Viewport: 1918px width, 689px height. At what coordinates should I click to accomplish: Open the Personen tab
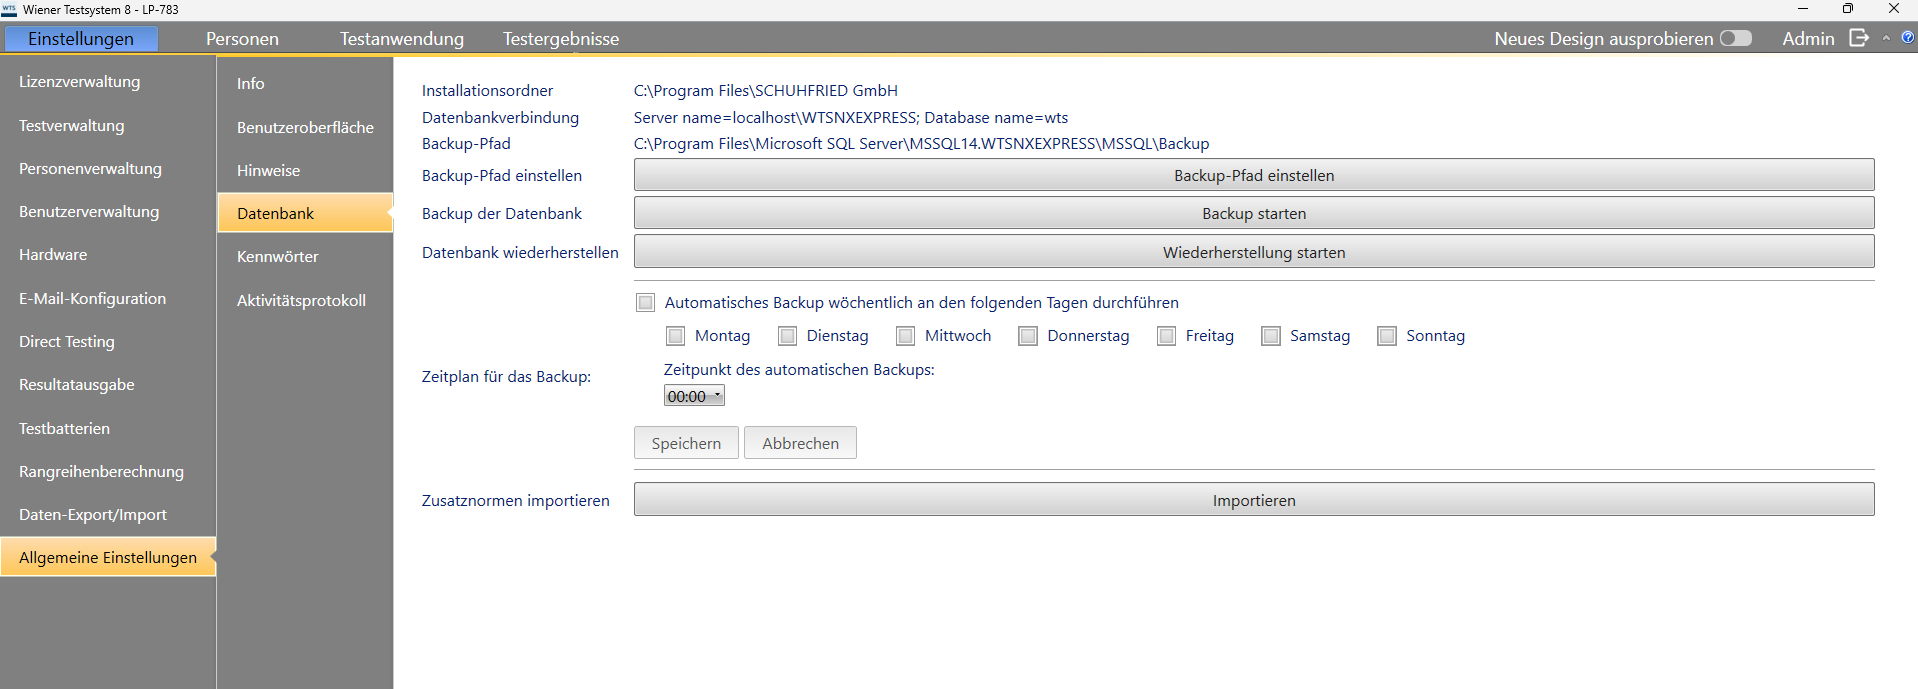(242, 39)
